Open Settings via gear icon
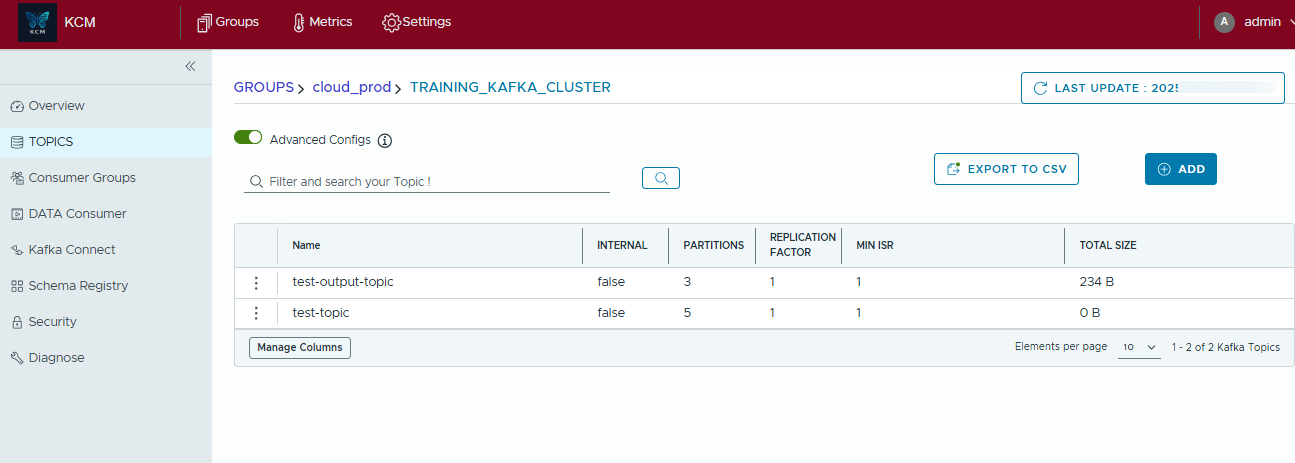This screenshot has height=463, width=1295. 391,22
